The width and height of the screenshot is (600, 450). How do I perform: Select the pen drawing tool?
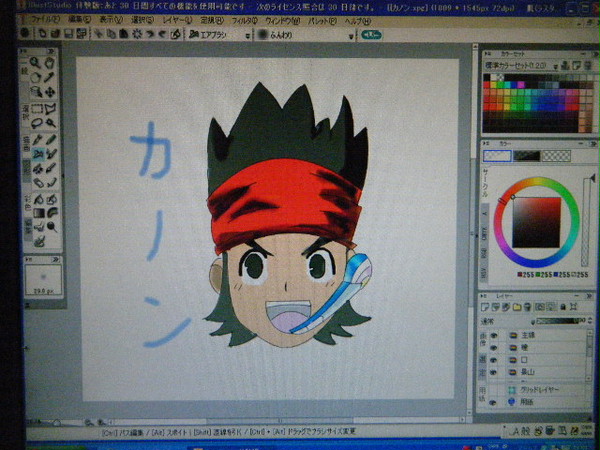(37, 140)
